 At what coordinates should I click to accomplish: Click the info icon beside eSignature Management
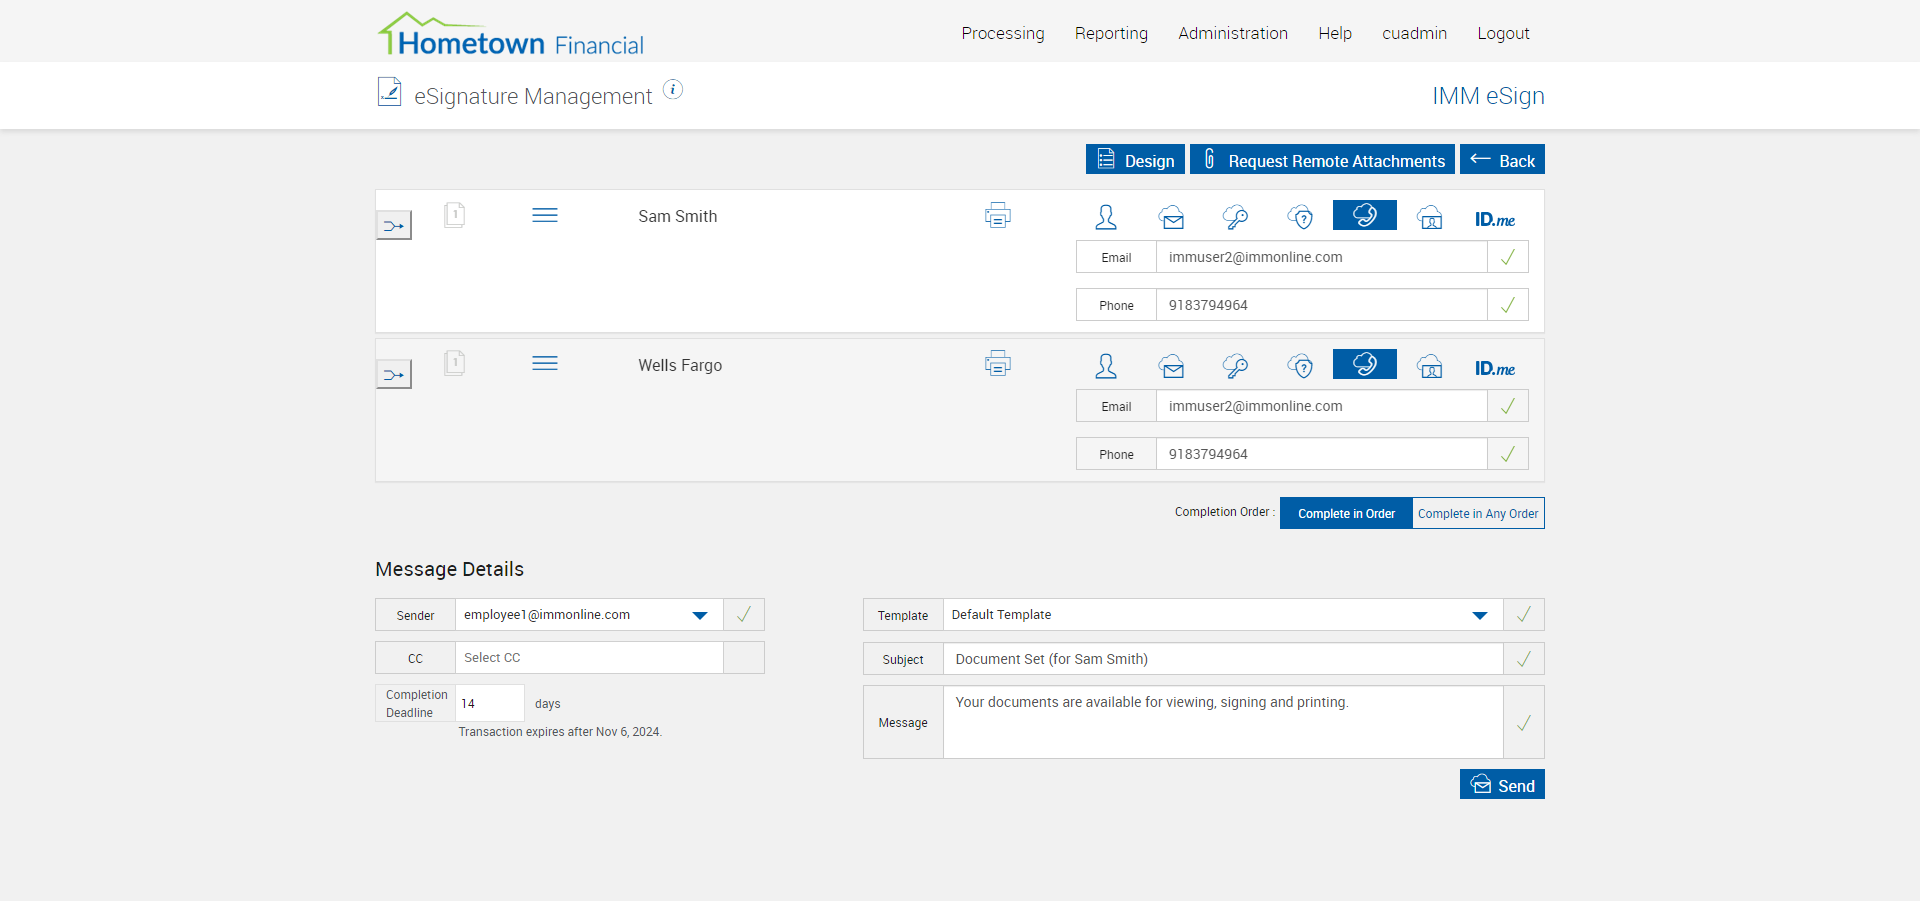tap(673, 90)
